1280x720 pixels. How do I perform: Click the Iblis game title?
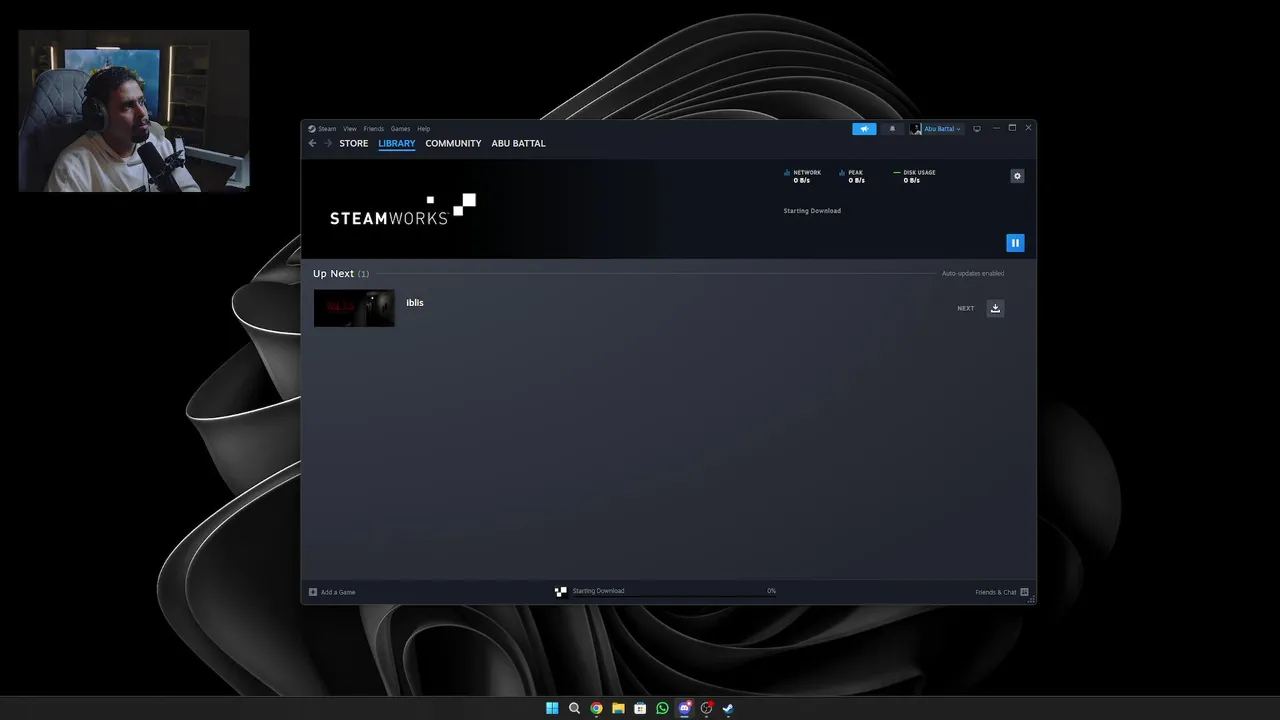tap(415, 303)
